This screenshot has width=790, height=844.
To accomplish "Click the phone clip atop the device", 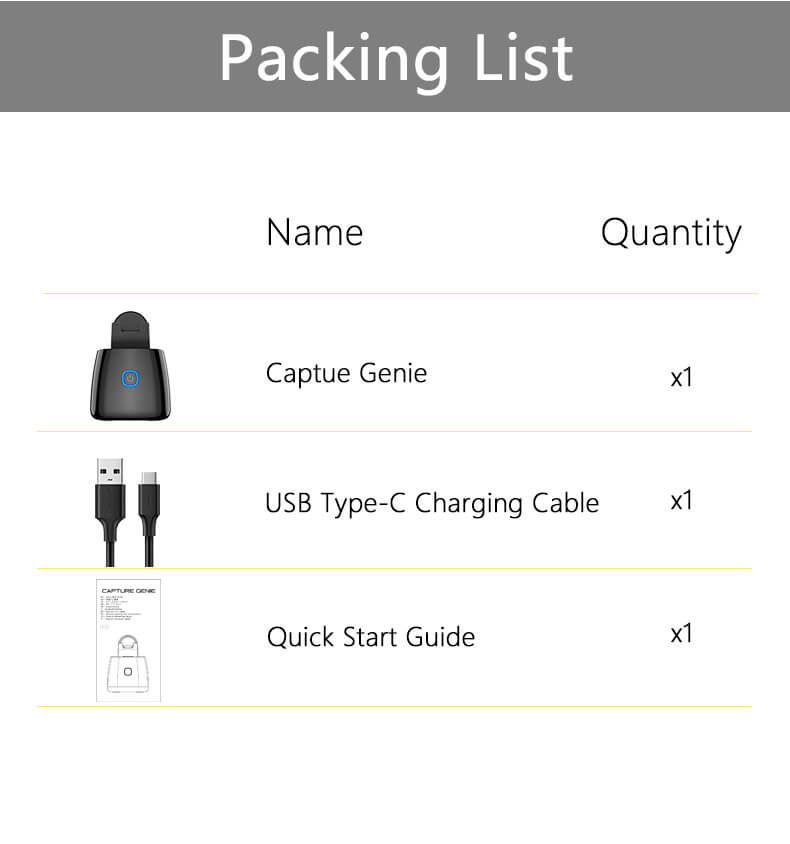I will pyautogui.click(x=130, y=329).
